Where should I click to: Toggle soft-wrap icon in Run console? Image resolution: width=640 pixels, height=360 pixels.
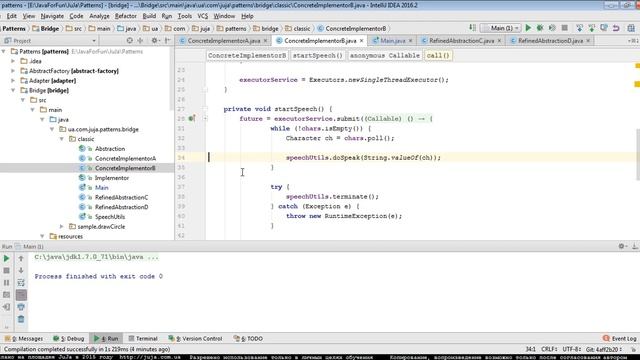click(x=21, y=282)
